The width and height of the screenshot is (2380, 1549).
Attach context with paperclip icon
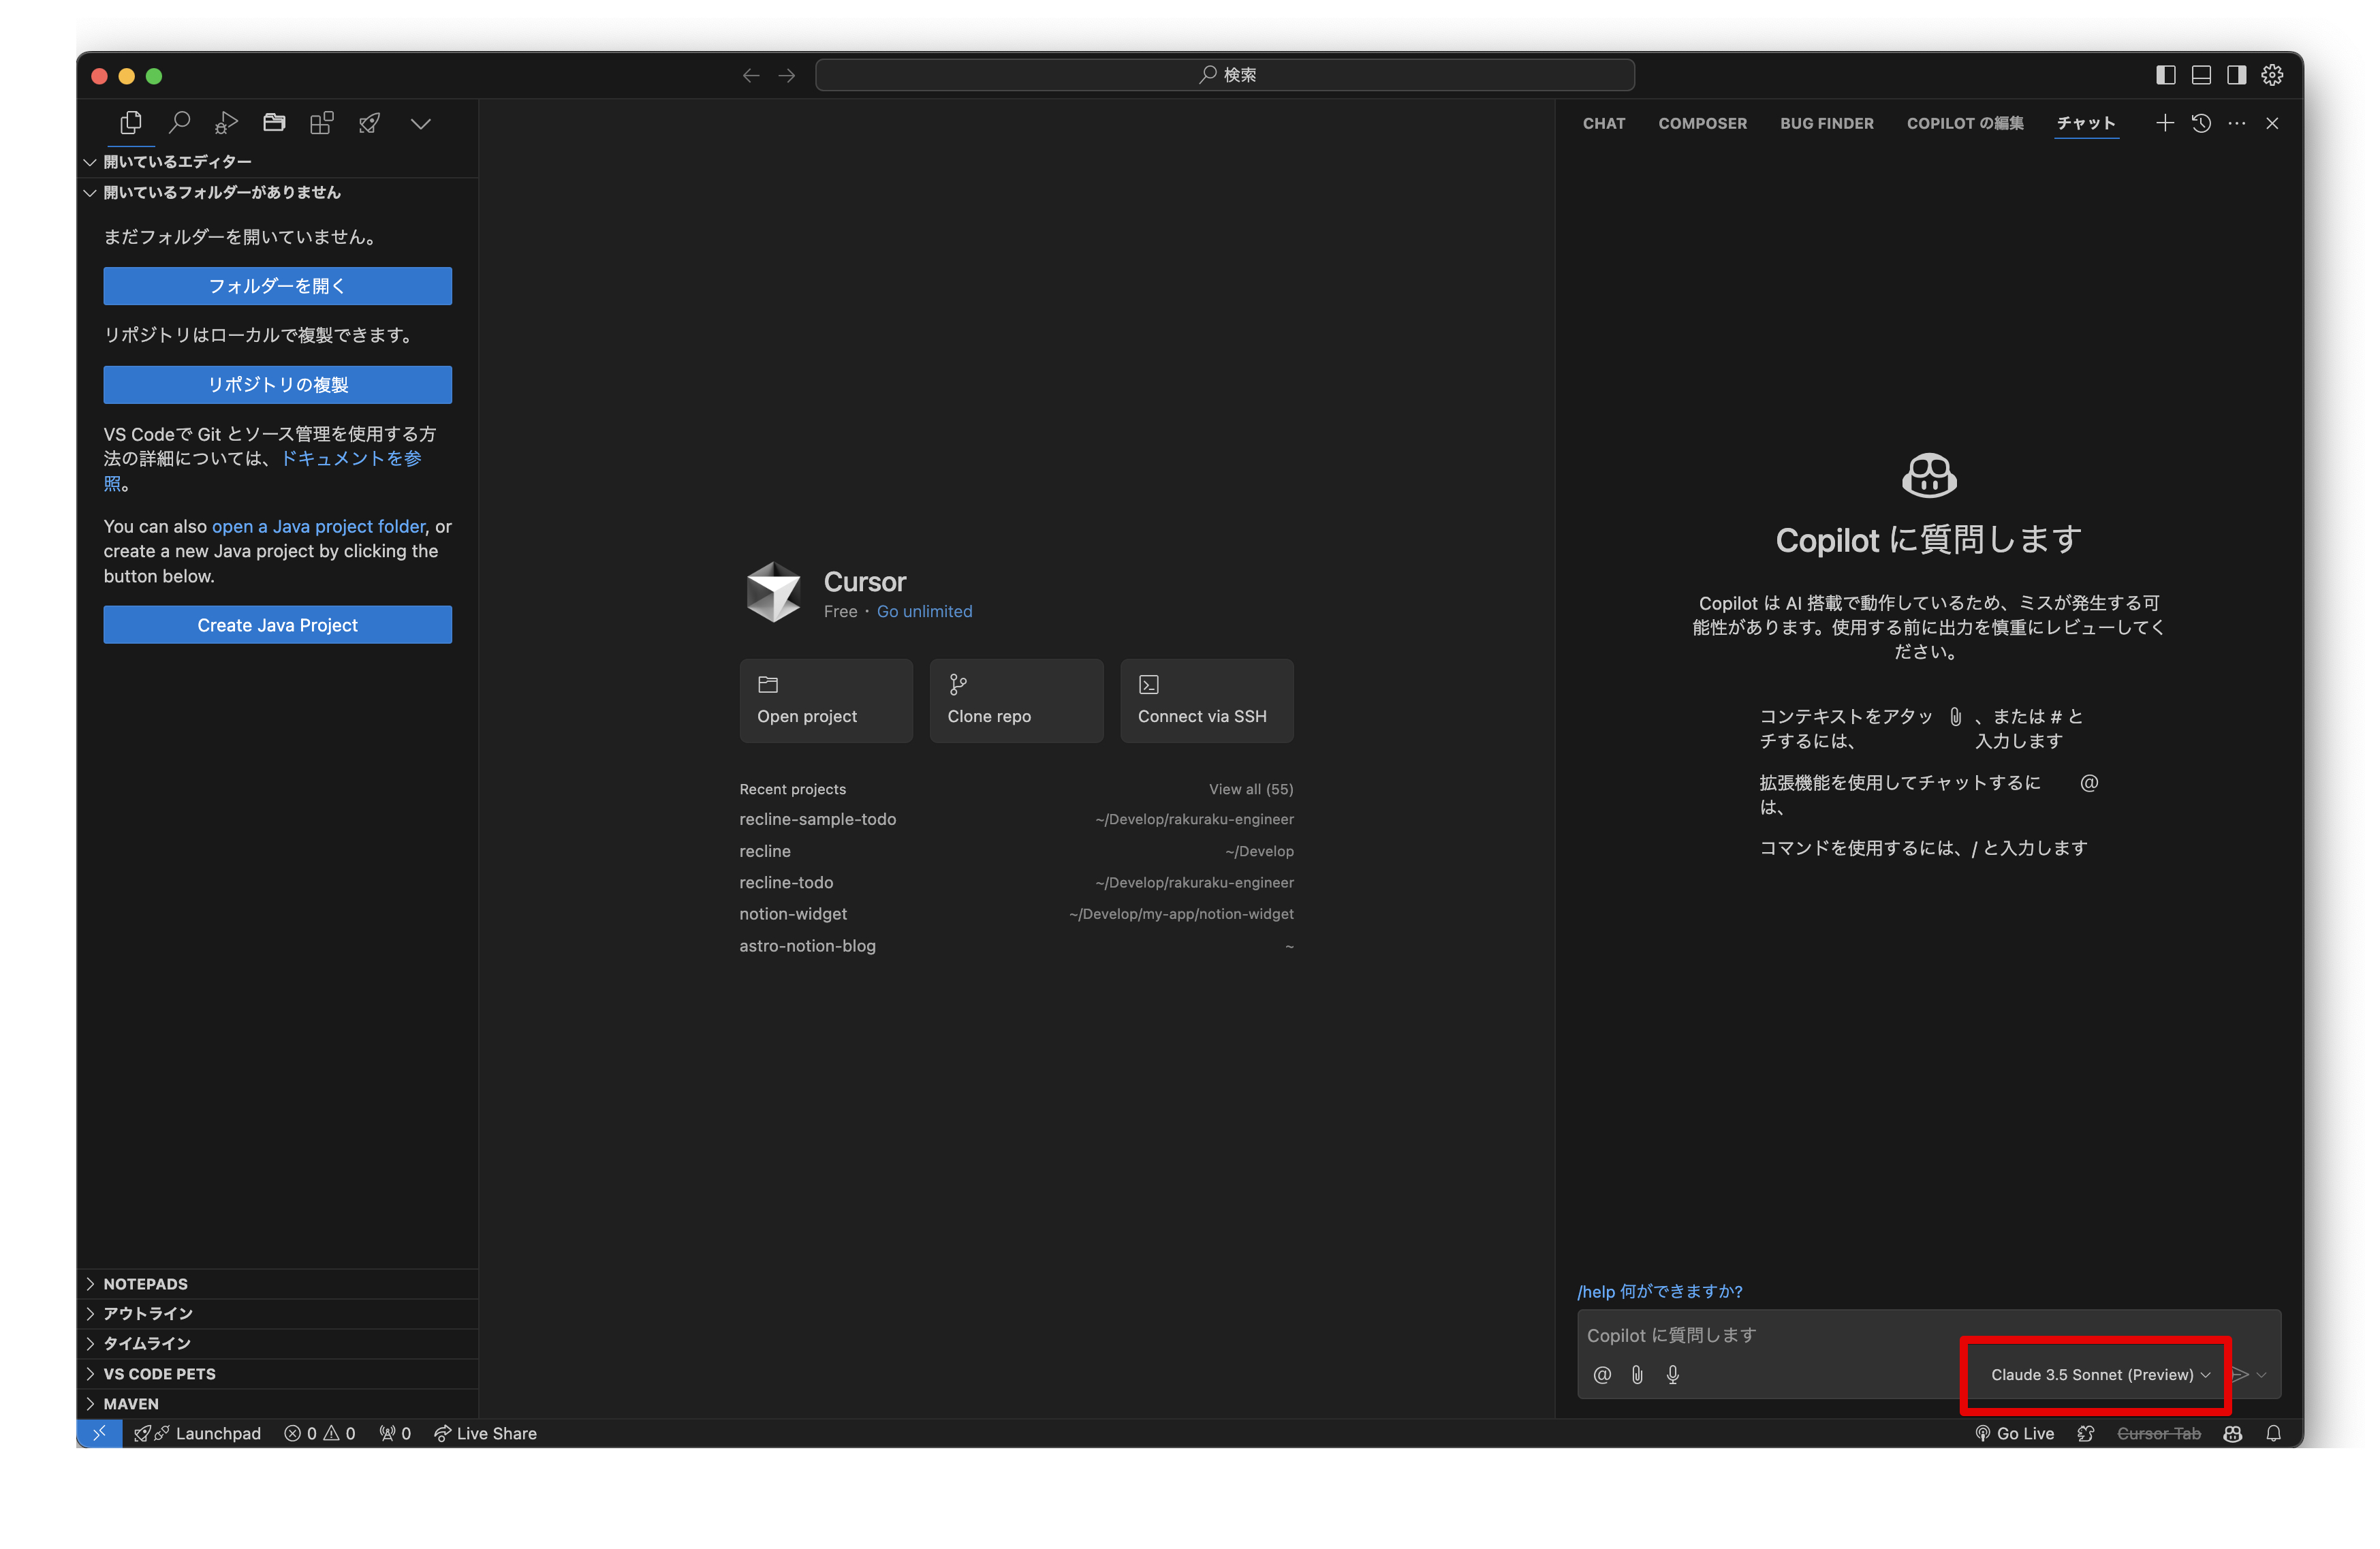[1637, 1375]
